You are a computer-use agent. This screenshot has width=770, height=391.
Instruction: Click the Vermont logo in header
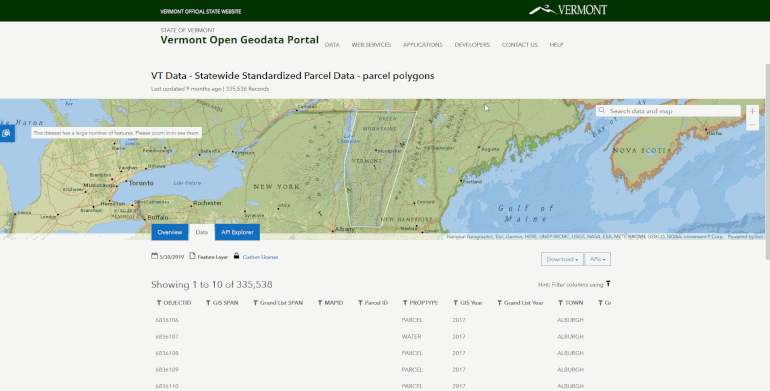click(568, 10)
